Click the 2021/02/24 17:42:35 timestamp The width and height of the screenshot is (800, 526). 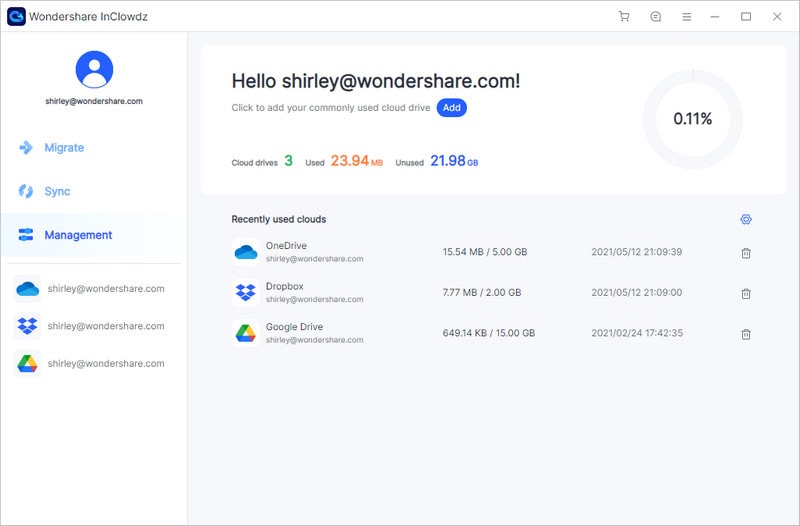point(637,333)
